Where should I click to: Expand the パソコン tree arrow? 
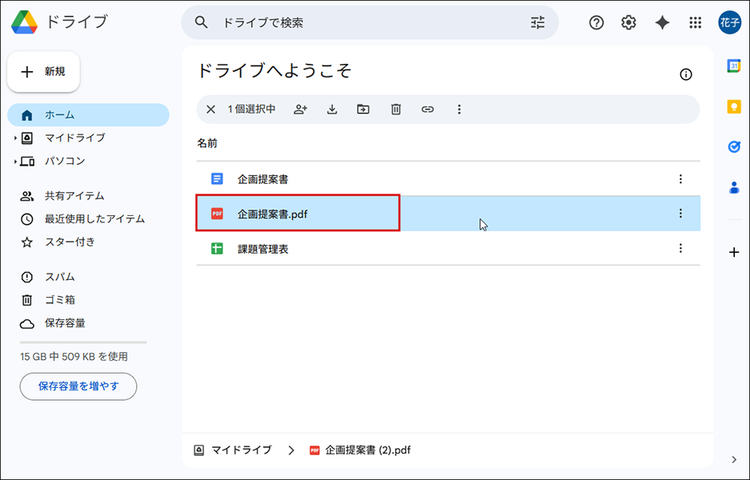coord(15,161)
